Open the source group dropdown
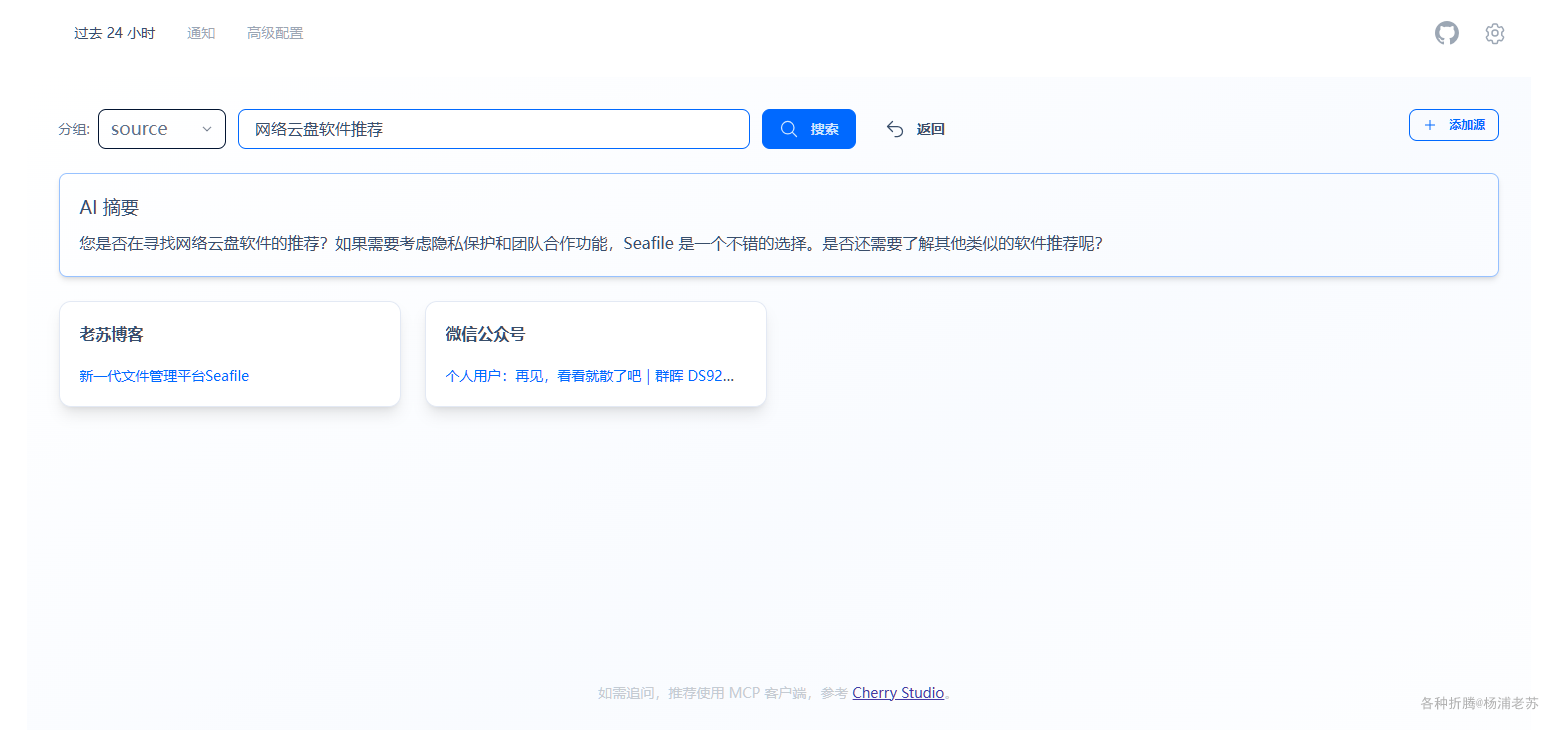 (x=162, y=129)
